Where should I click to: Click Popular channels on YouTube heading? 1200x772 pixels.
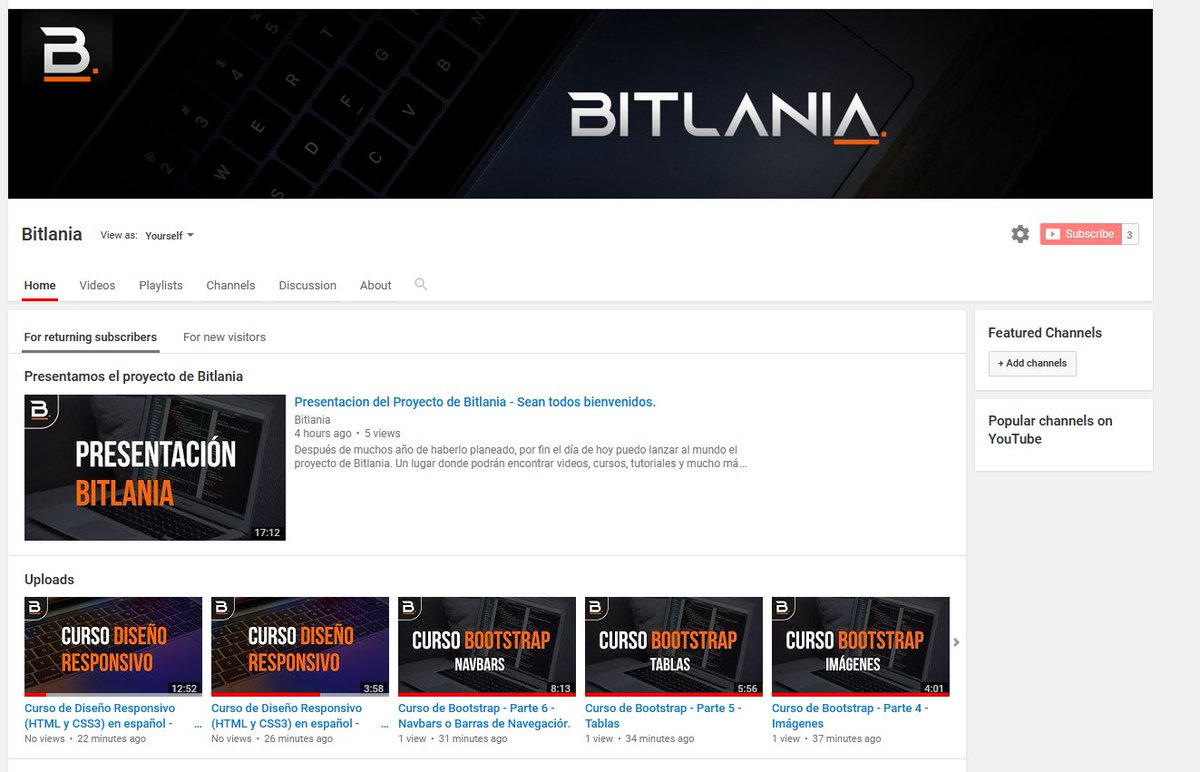[1050, 430]
